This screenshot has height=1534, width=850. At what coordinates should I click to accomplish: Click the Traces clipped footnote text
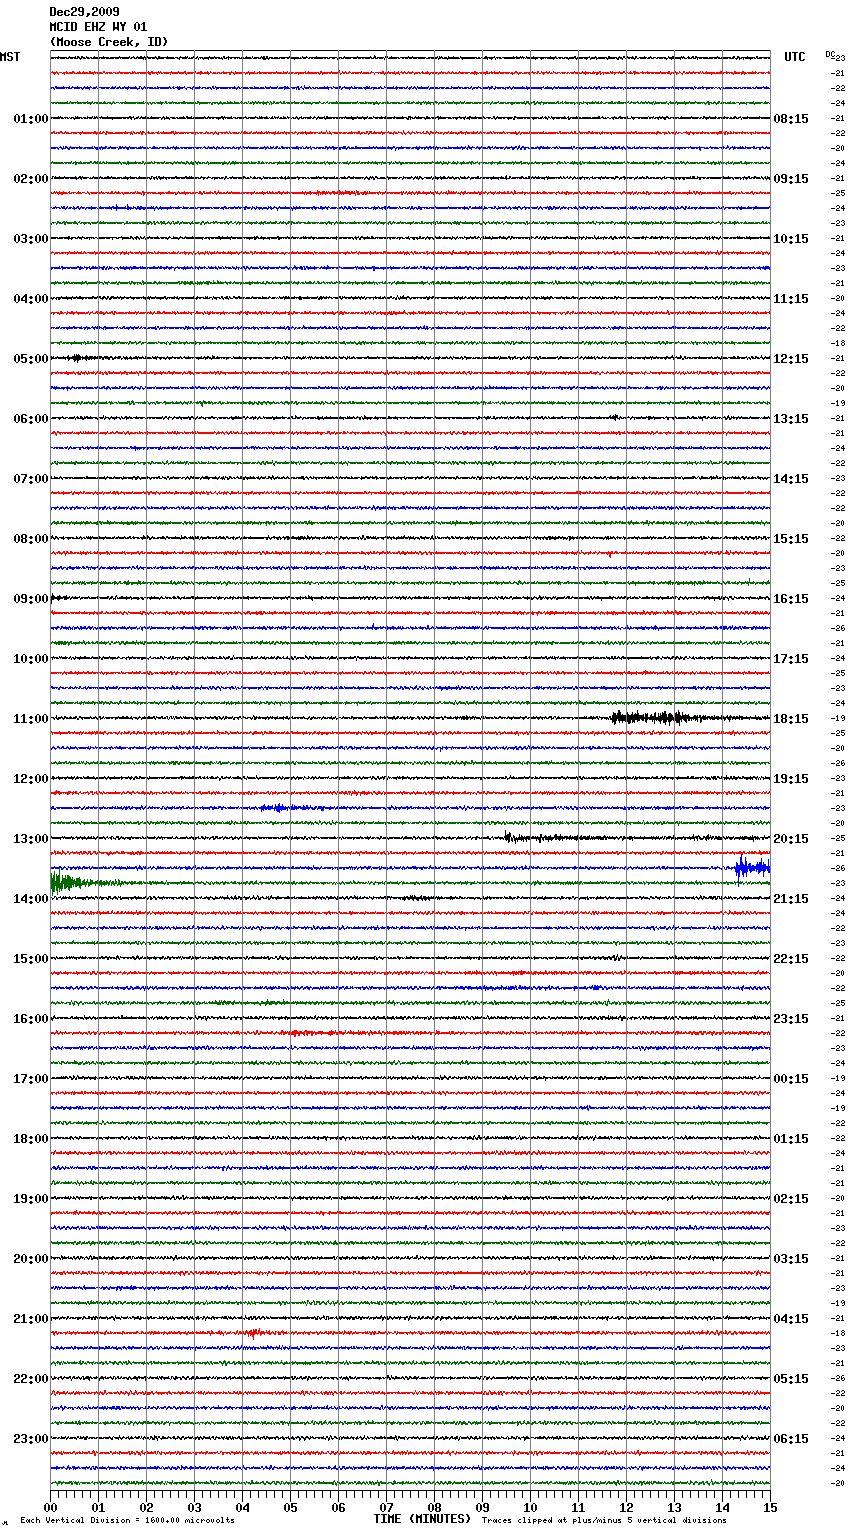pos(604,1521)
